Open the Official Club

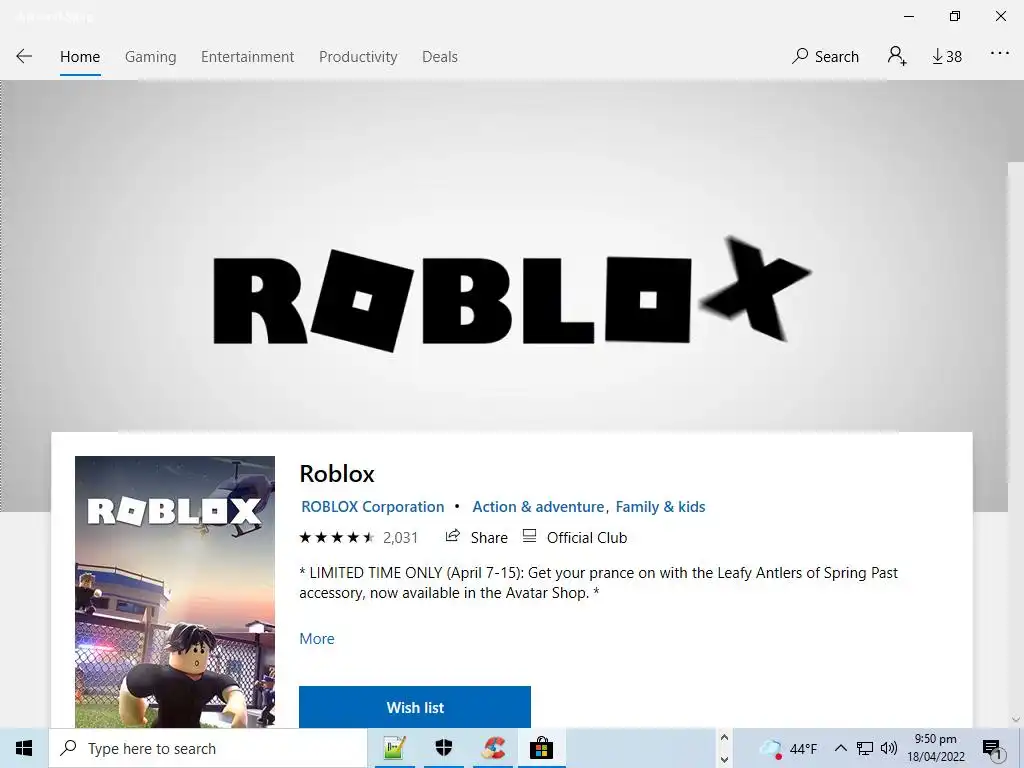(x=586, y=537)
